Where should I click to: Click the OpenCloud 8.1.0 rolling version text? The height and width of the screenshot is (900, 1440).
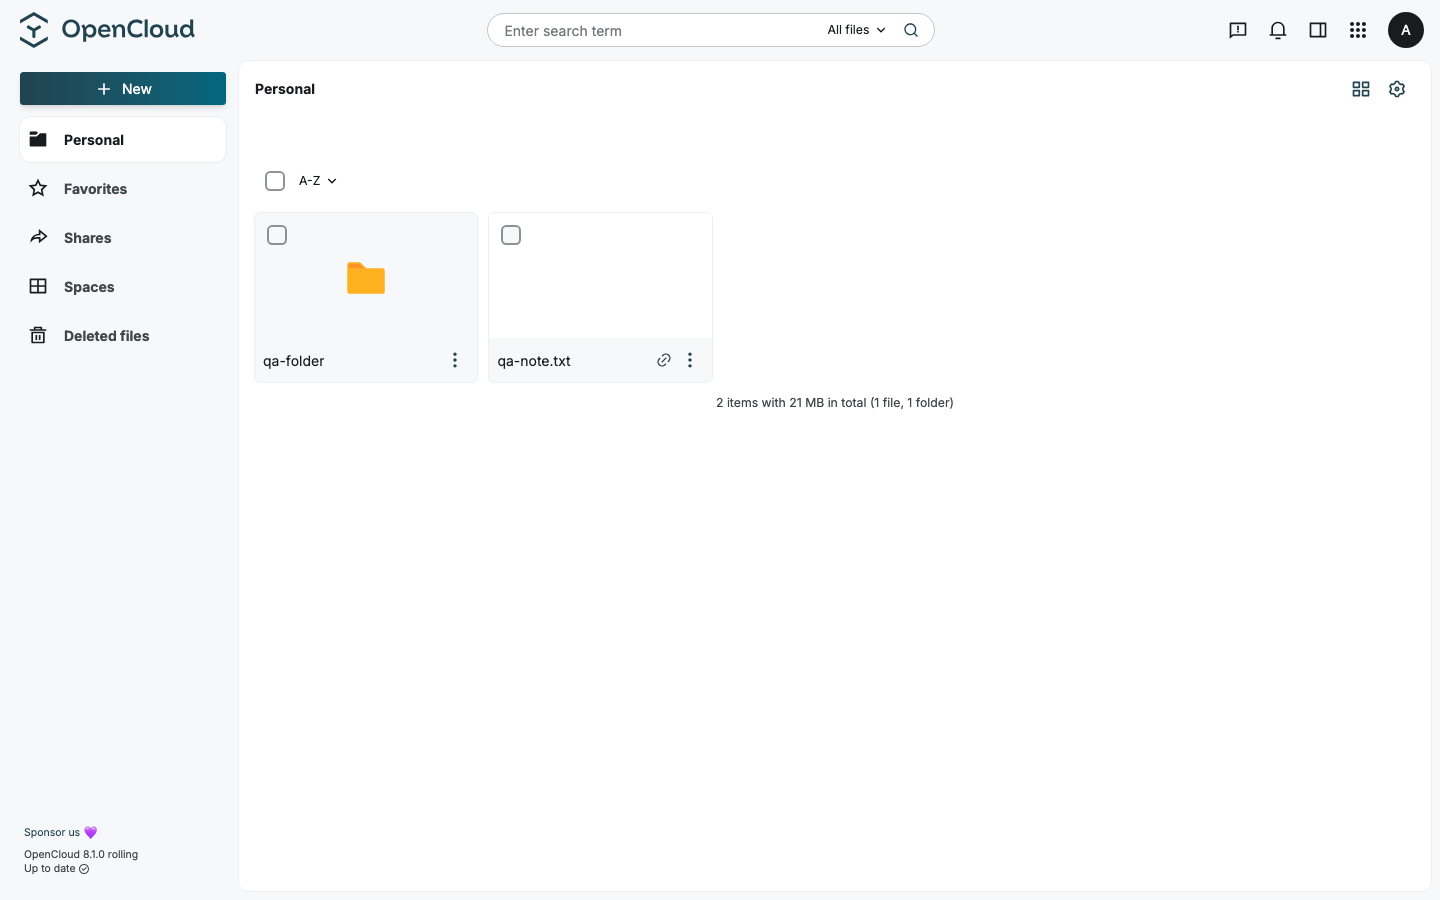(x=81, y=854)
